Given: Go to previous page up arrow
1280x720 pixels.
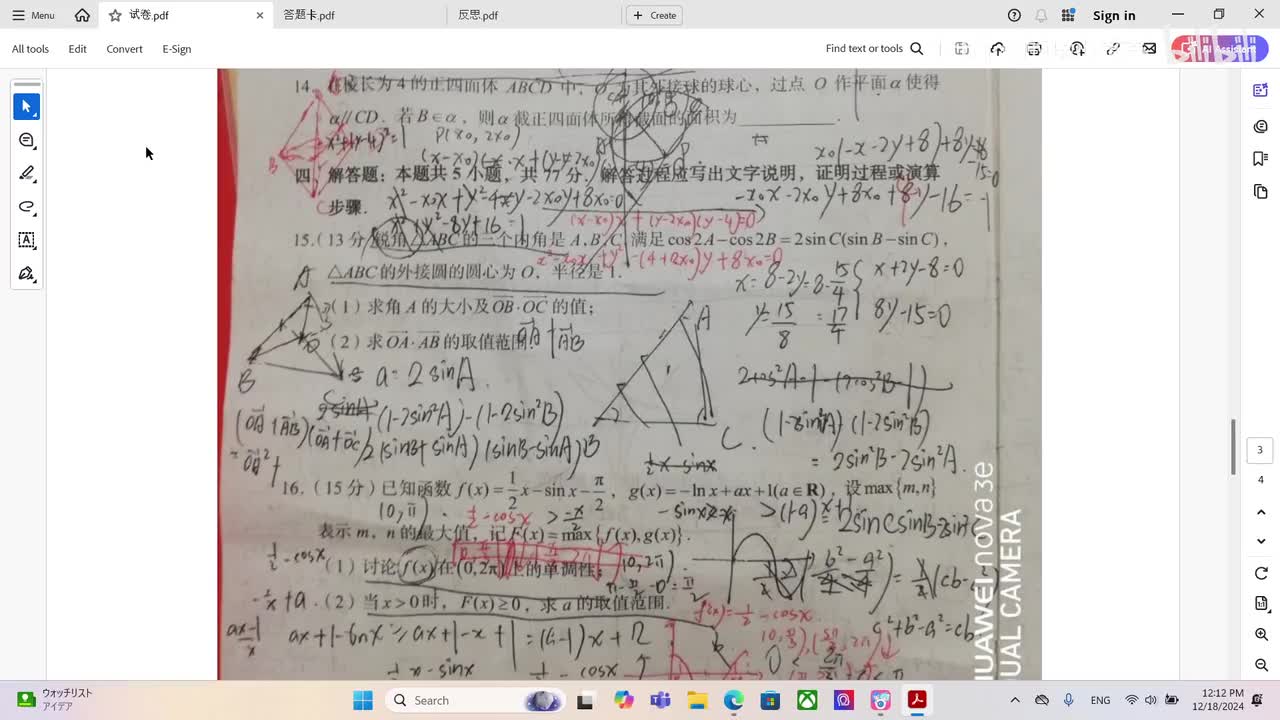Looking at the screenshot, I should (x=1260, y=512).
